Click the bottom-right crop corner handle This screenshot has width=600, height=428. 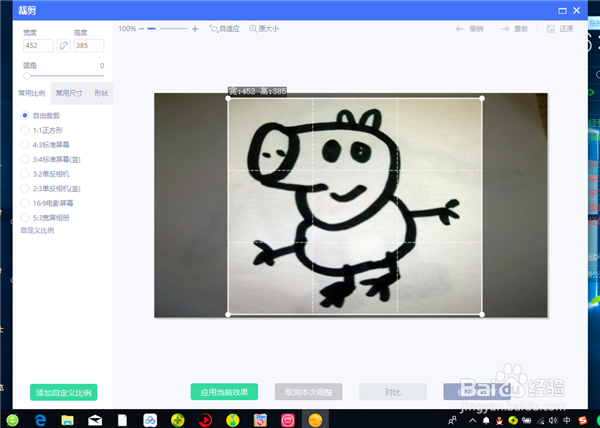(482, 314)
